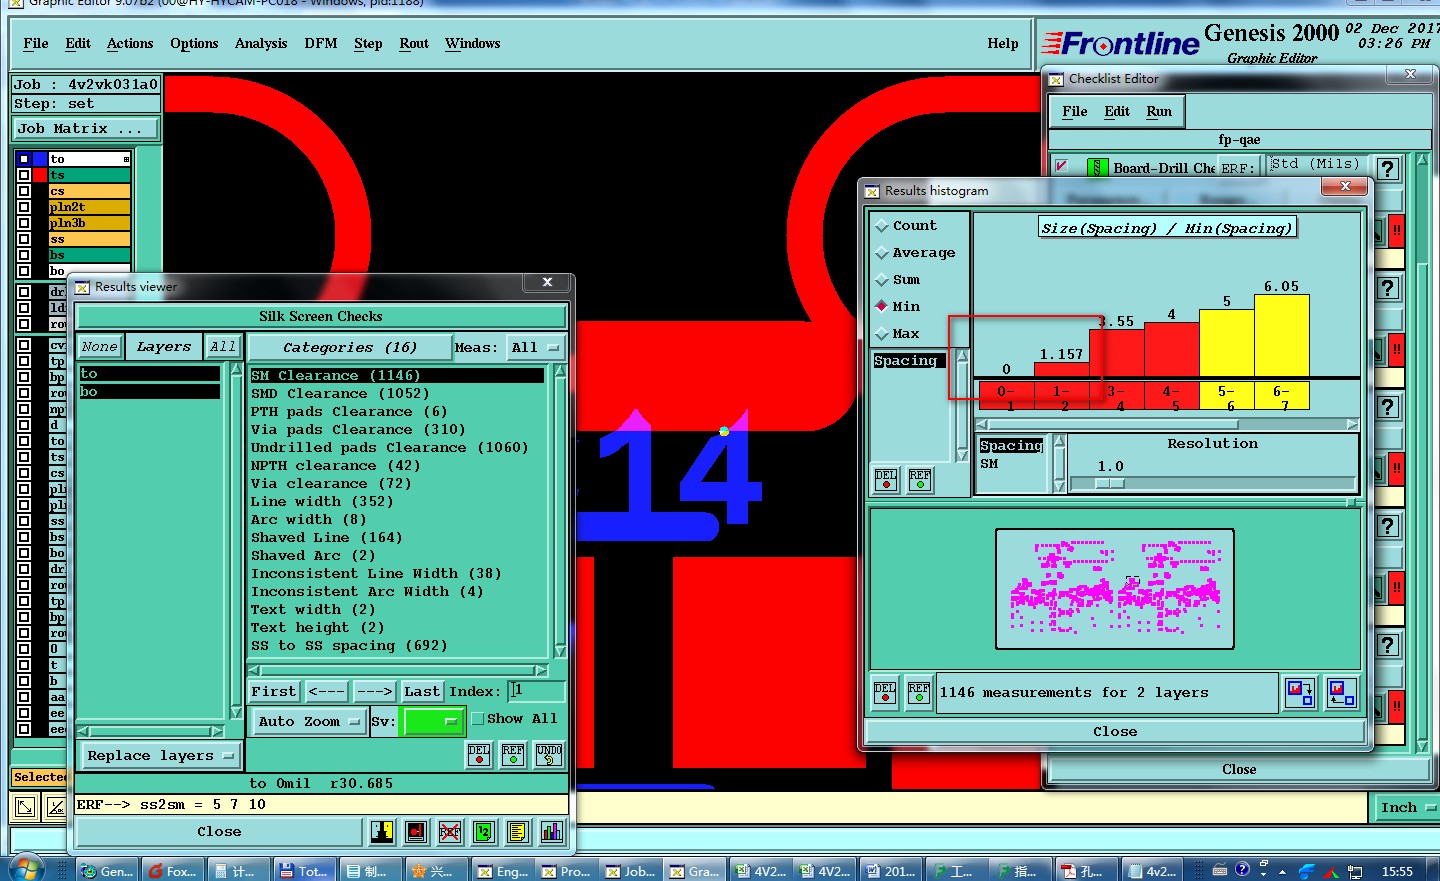Click the Layers selector button in Results viewer
Screen dimensions: 1440x881
tap(164, 347)
